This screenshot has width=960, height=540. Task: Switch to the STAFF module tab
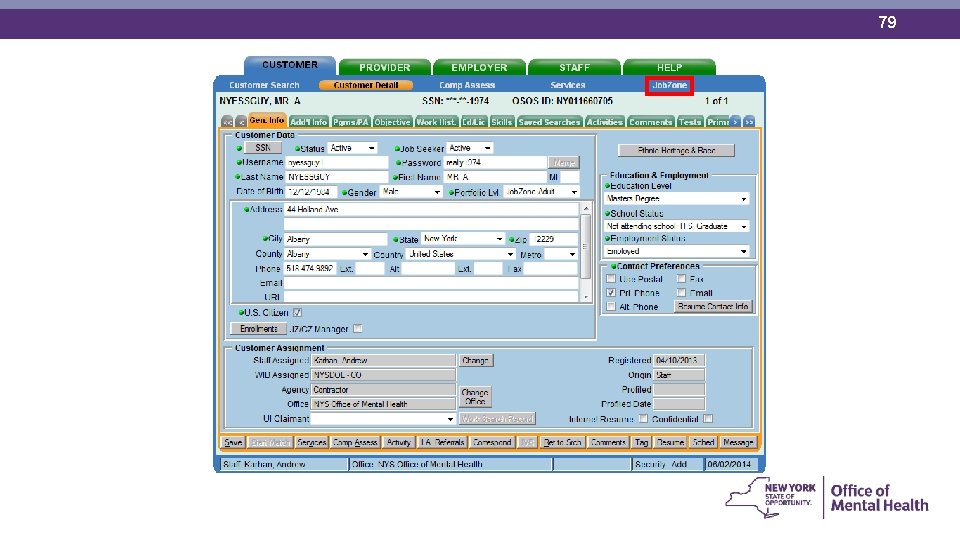574,67
